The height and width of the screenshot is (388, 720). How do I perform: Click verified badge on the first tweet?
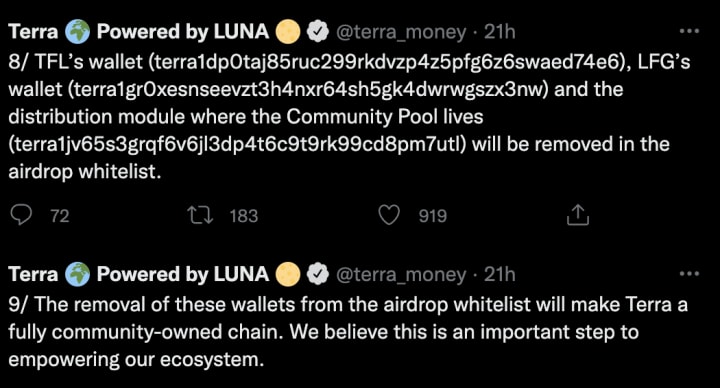coord(318,32)
